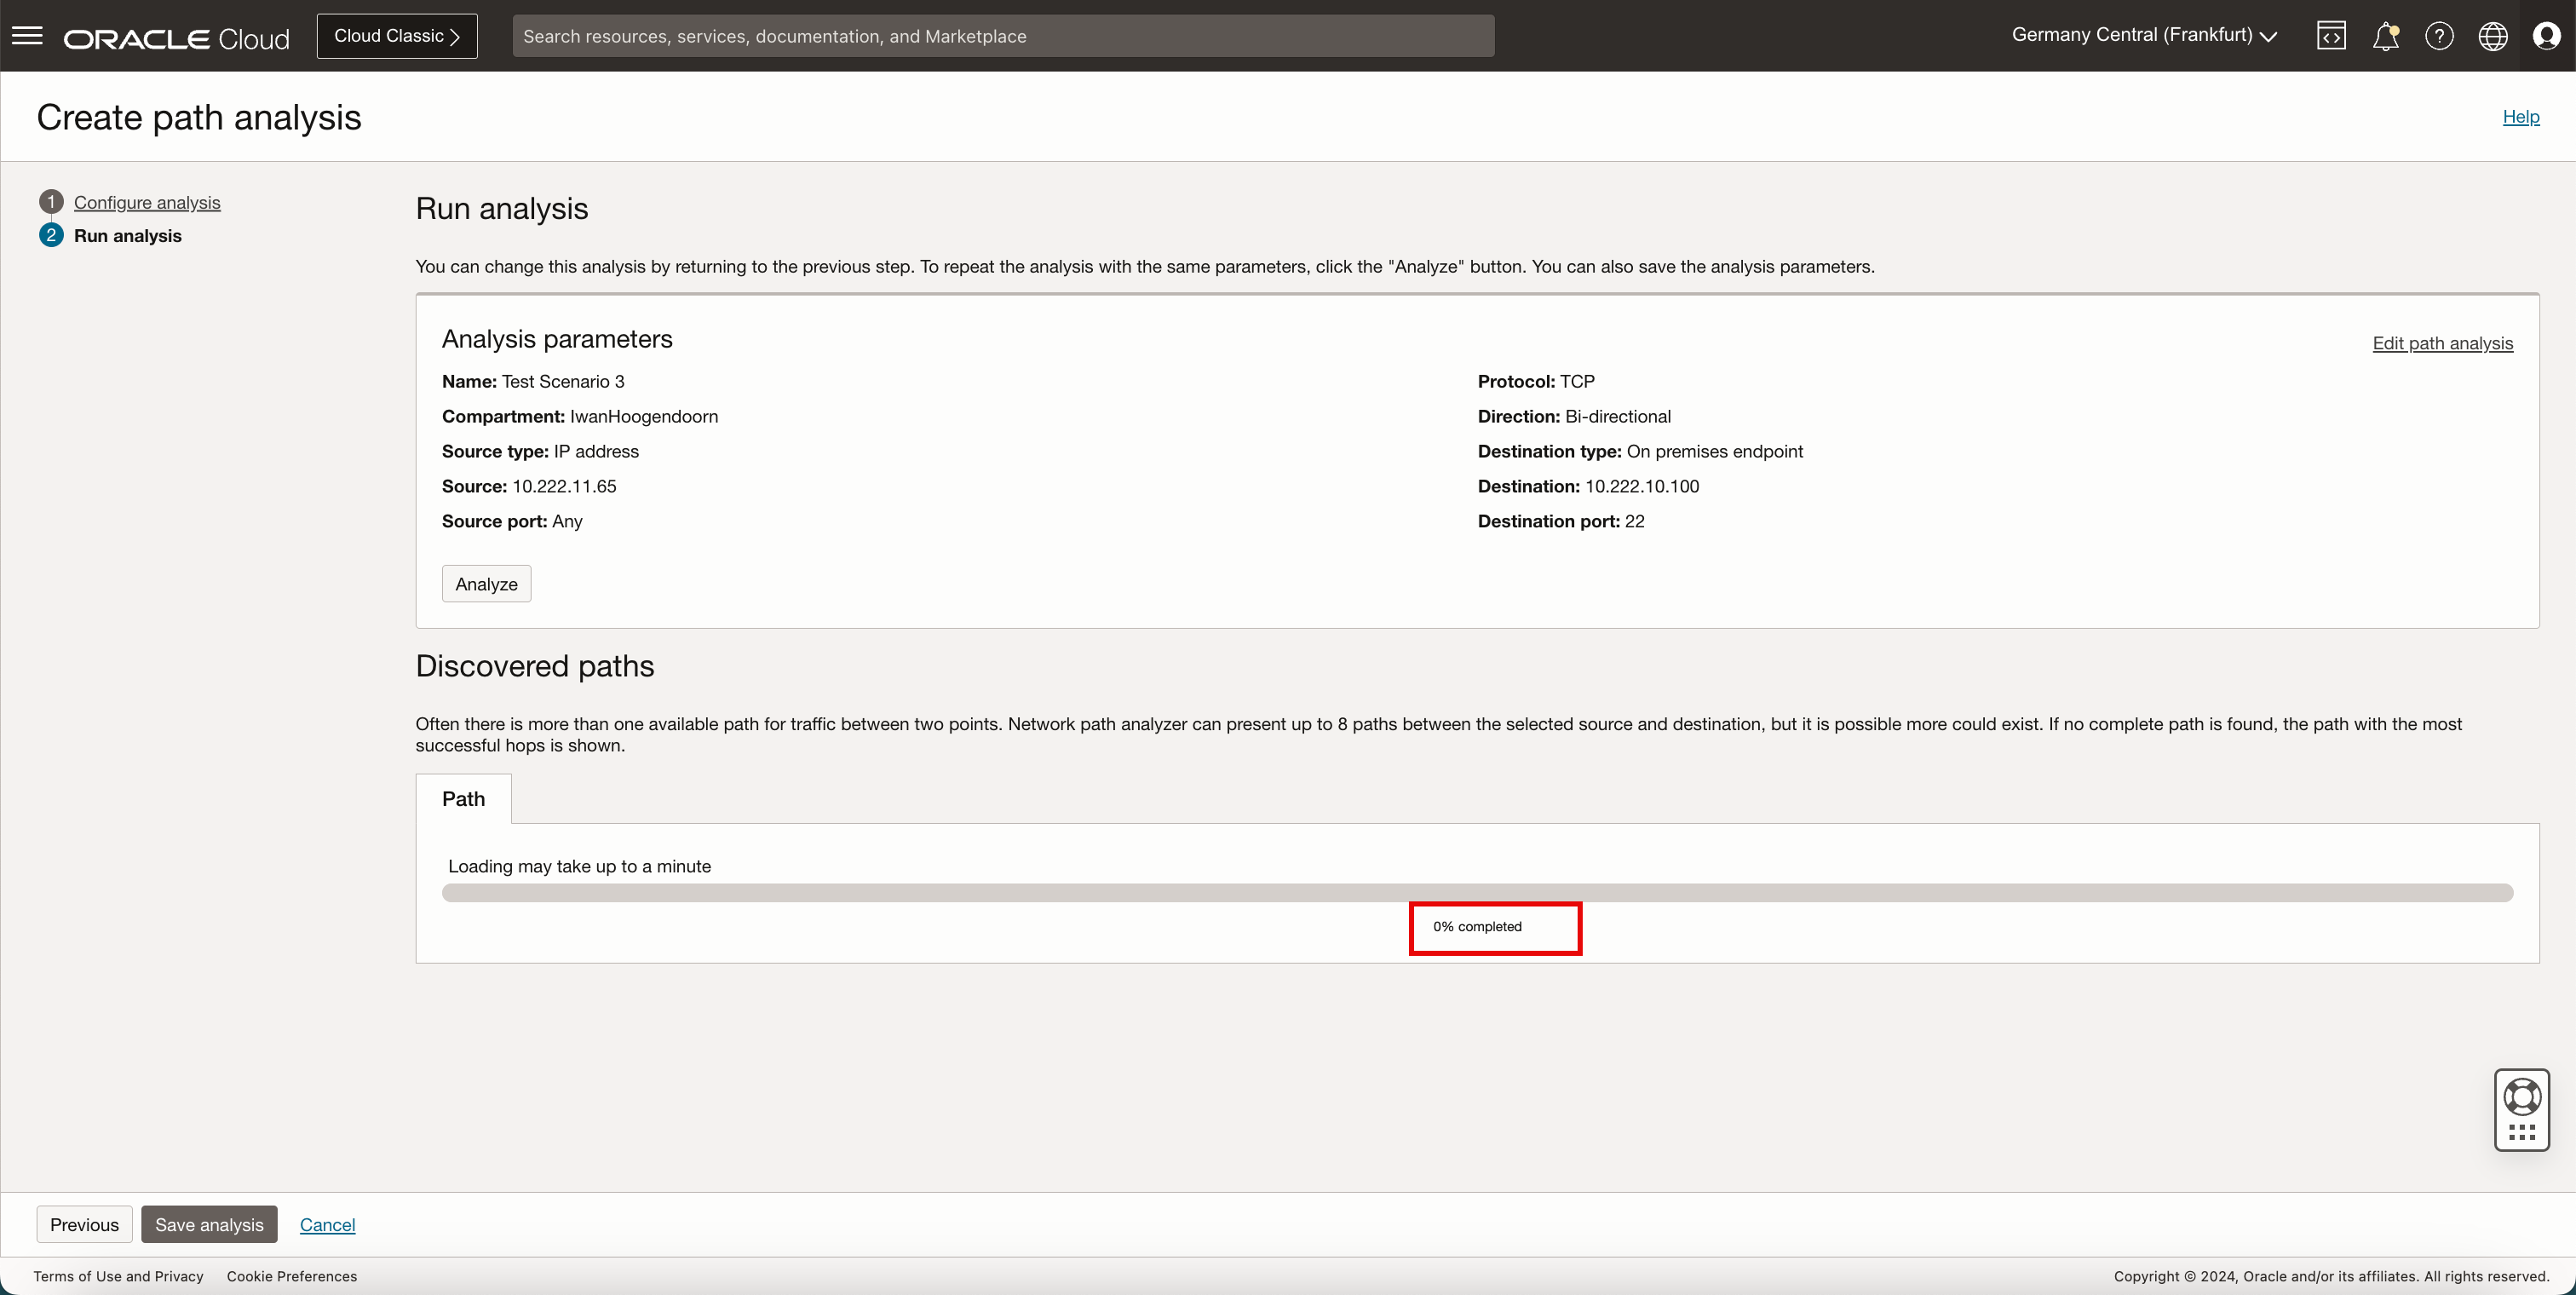Open the user profile avatar menu
The image size is (2576, 1295).
(2546, 36)
